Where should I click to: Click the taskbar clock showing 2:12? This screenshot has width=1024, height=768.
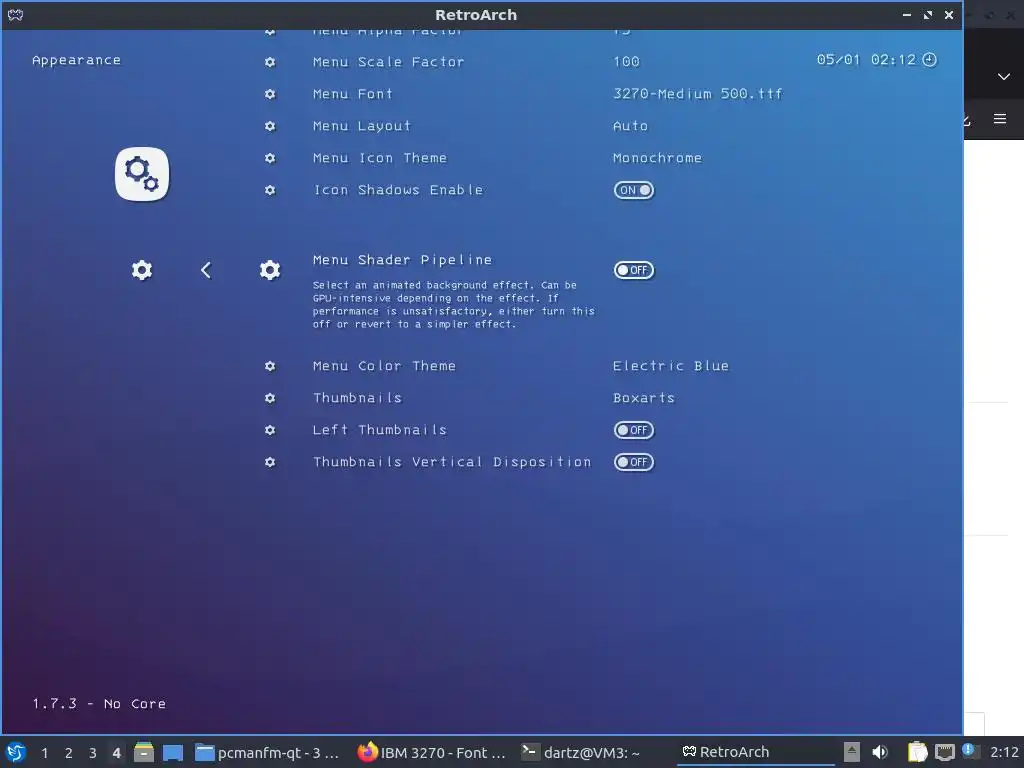click(x=1004, y=752)
